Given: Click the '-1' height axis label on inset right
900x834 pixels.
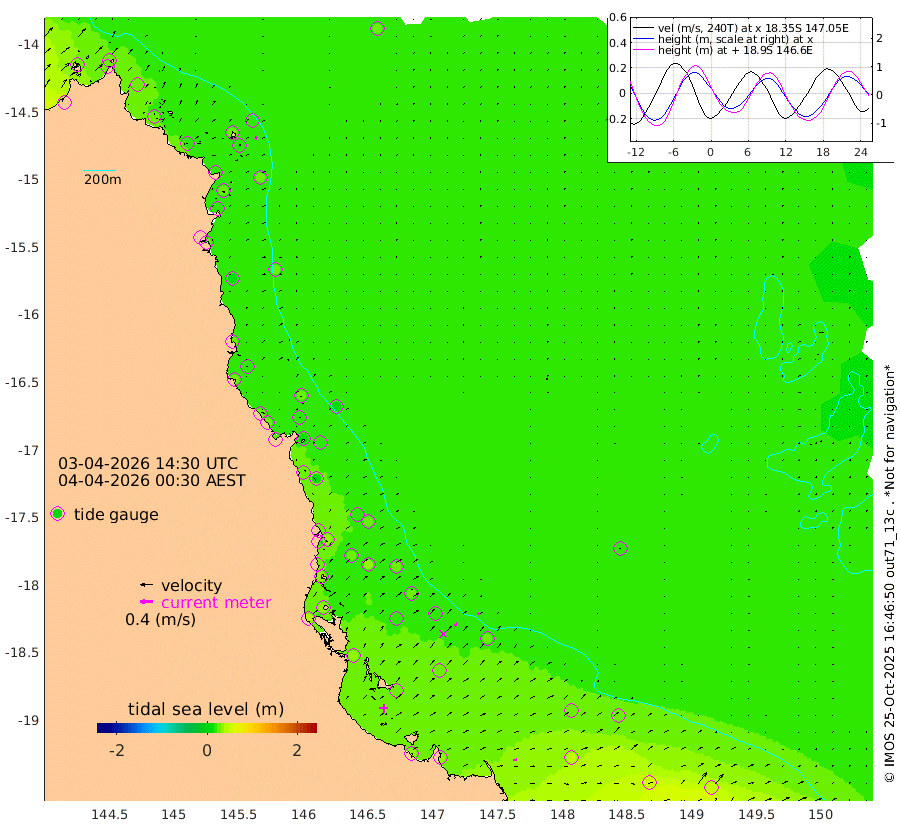Looking at the screenshot, I should (x=882, y=123).
